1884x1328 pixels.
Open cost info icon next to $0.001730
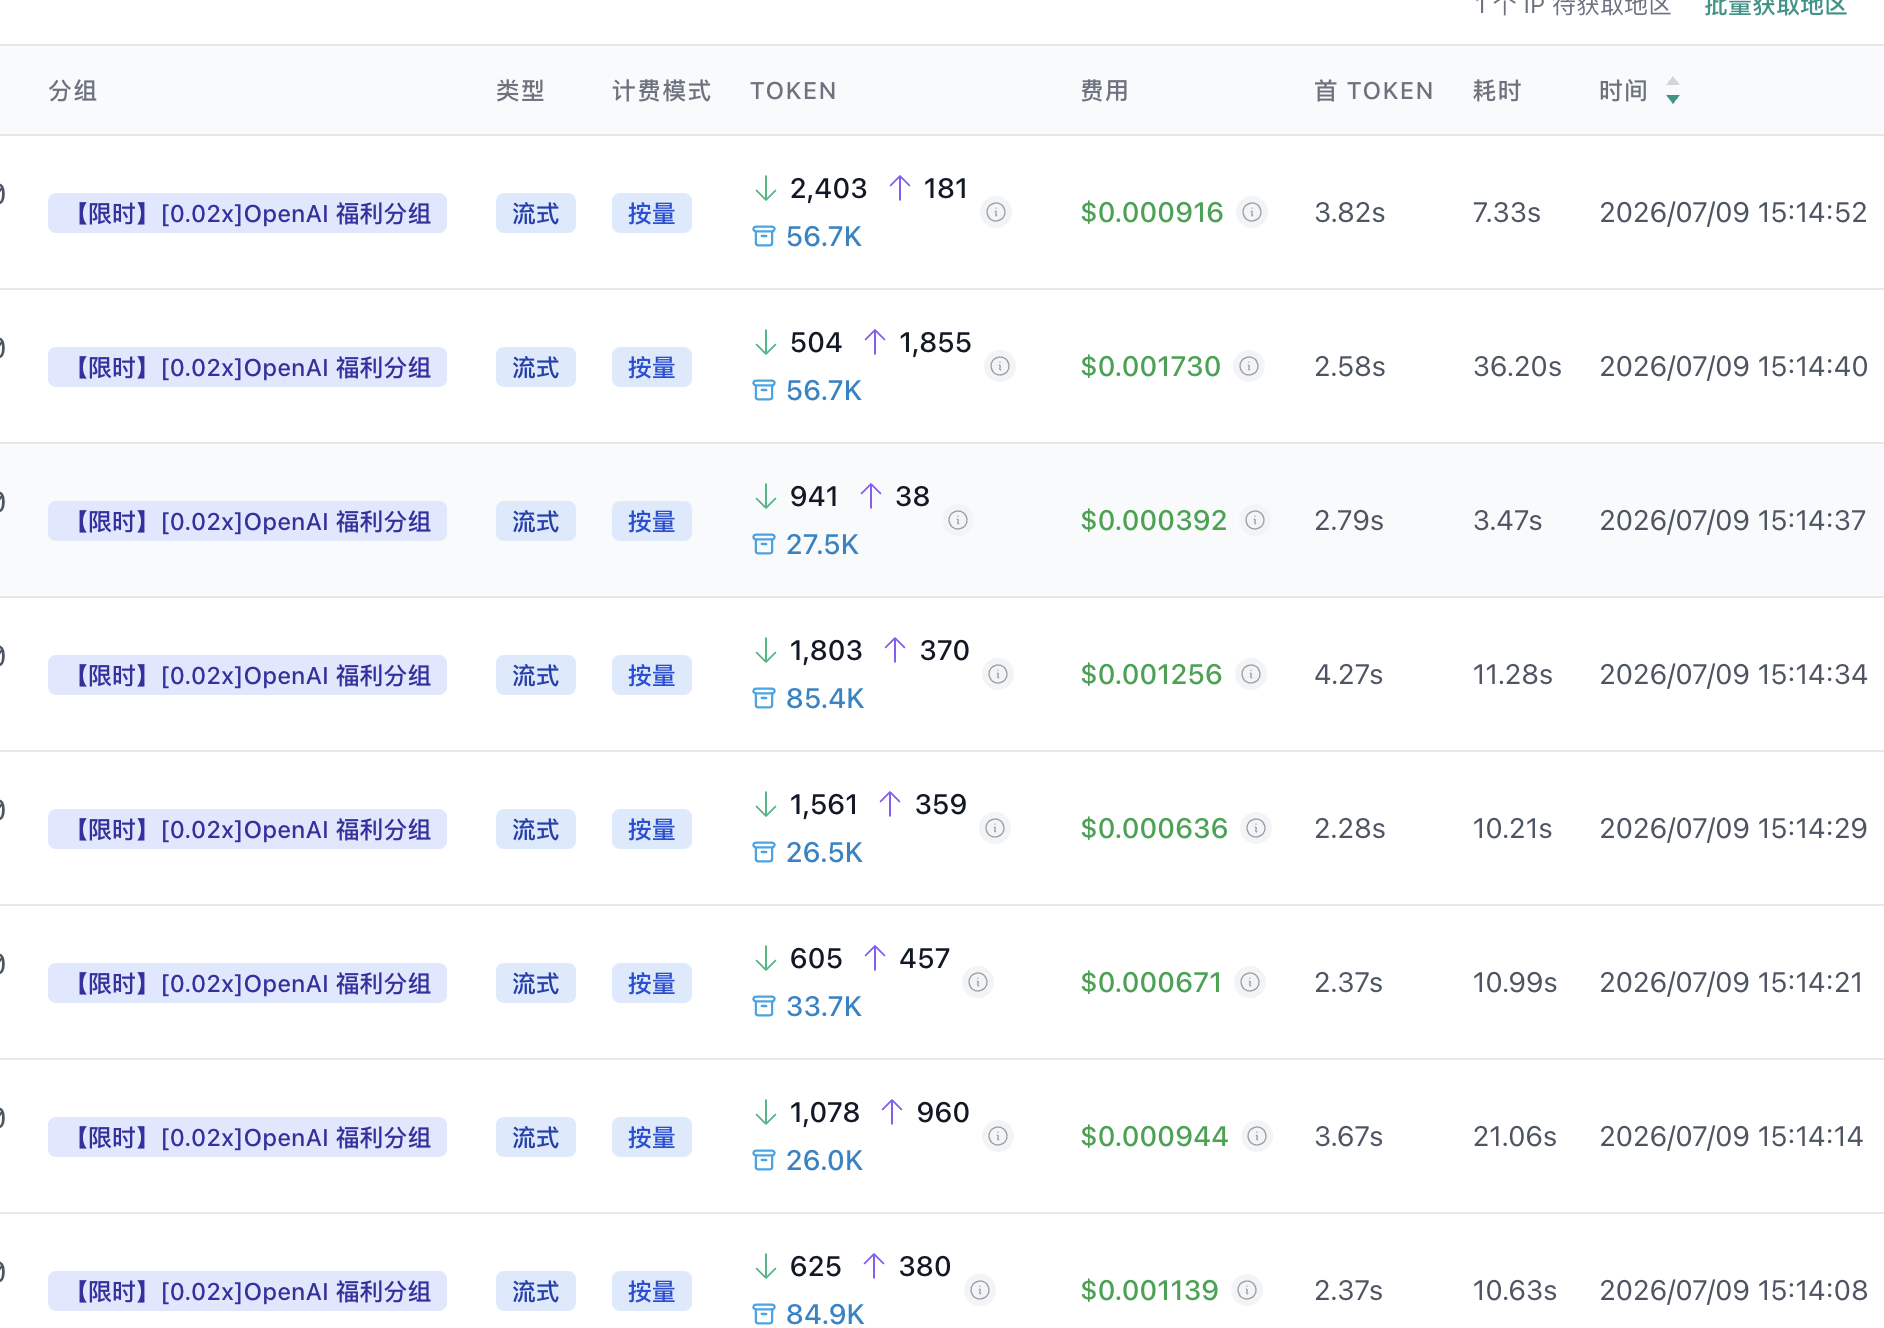(1249, 366)
